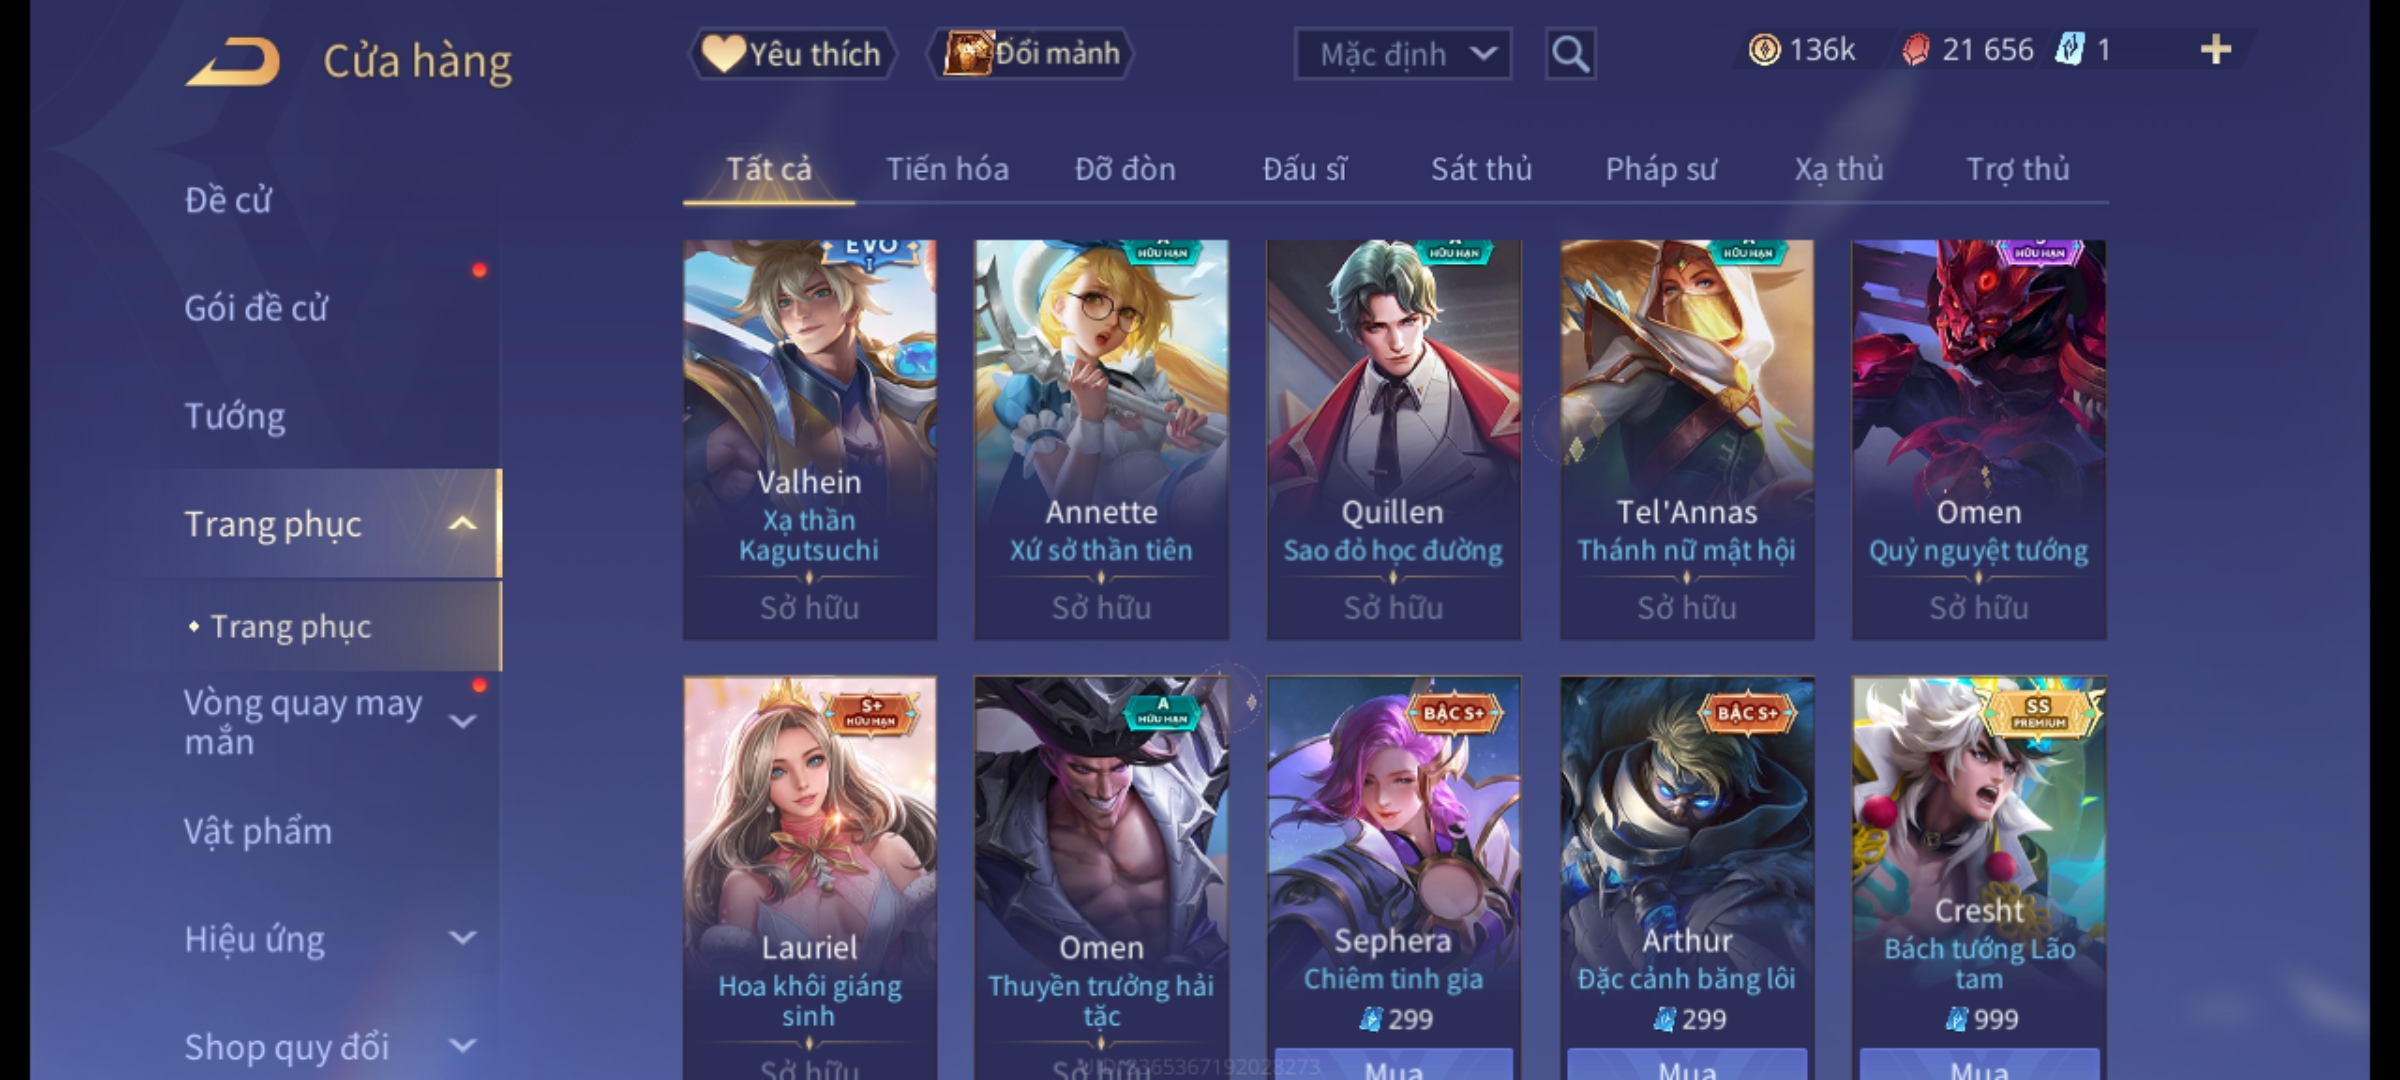Switch to the Pháp sư tab
This screenshot has height=1080, width=2400.
1660,169
